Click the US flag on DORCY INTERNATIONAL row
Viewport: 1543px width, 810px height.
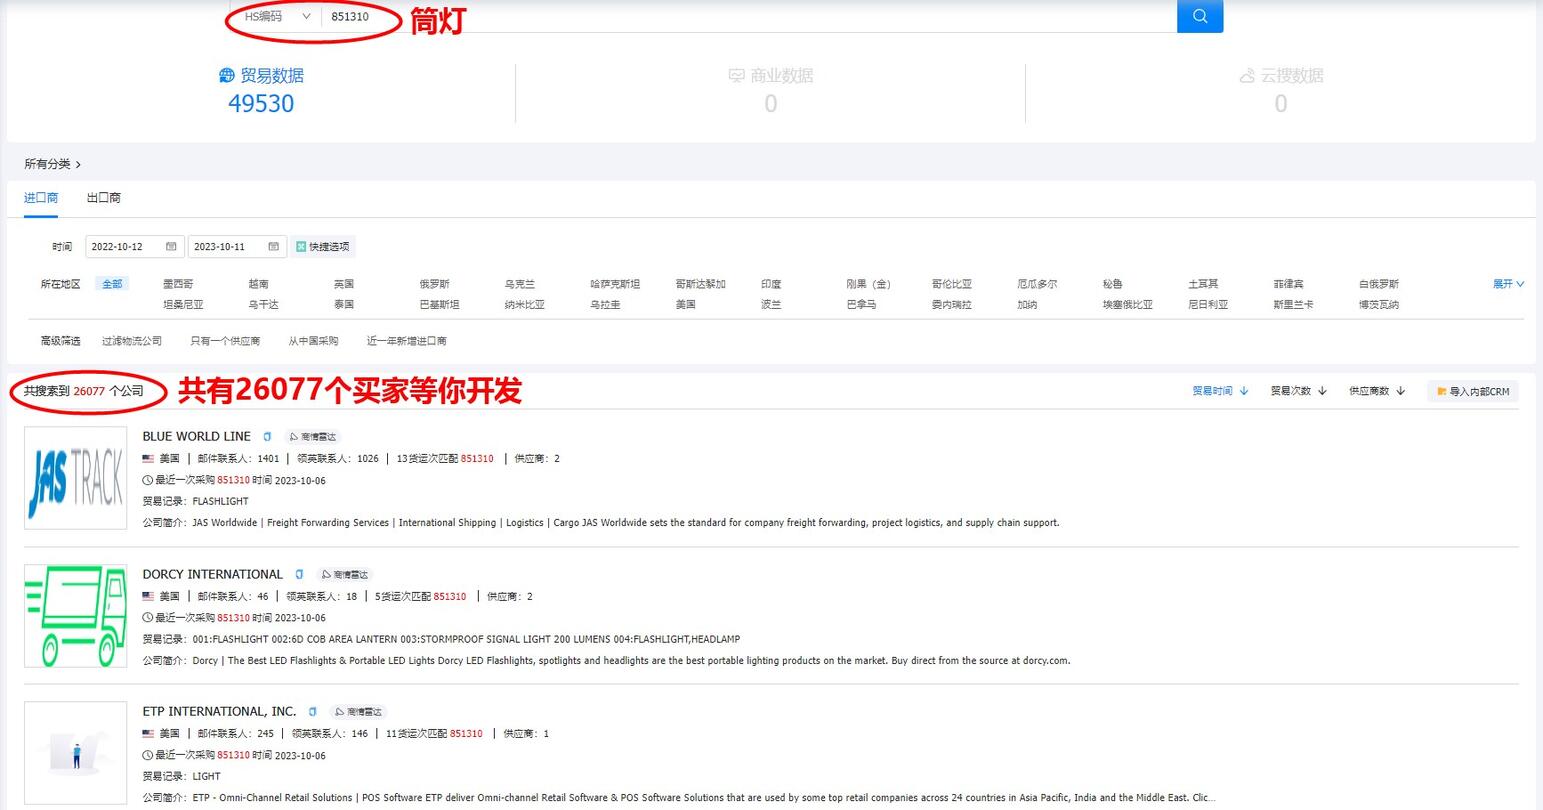click(x=148, y=597)
